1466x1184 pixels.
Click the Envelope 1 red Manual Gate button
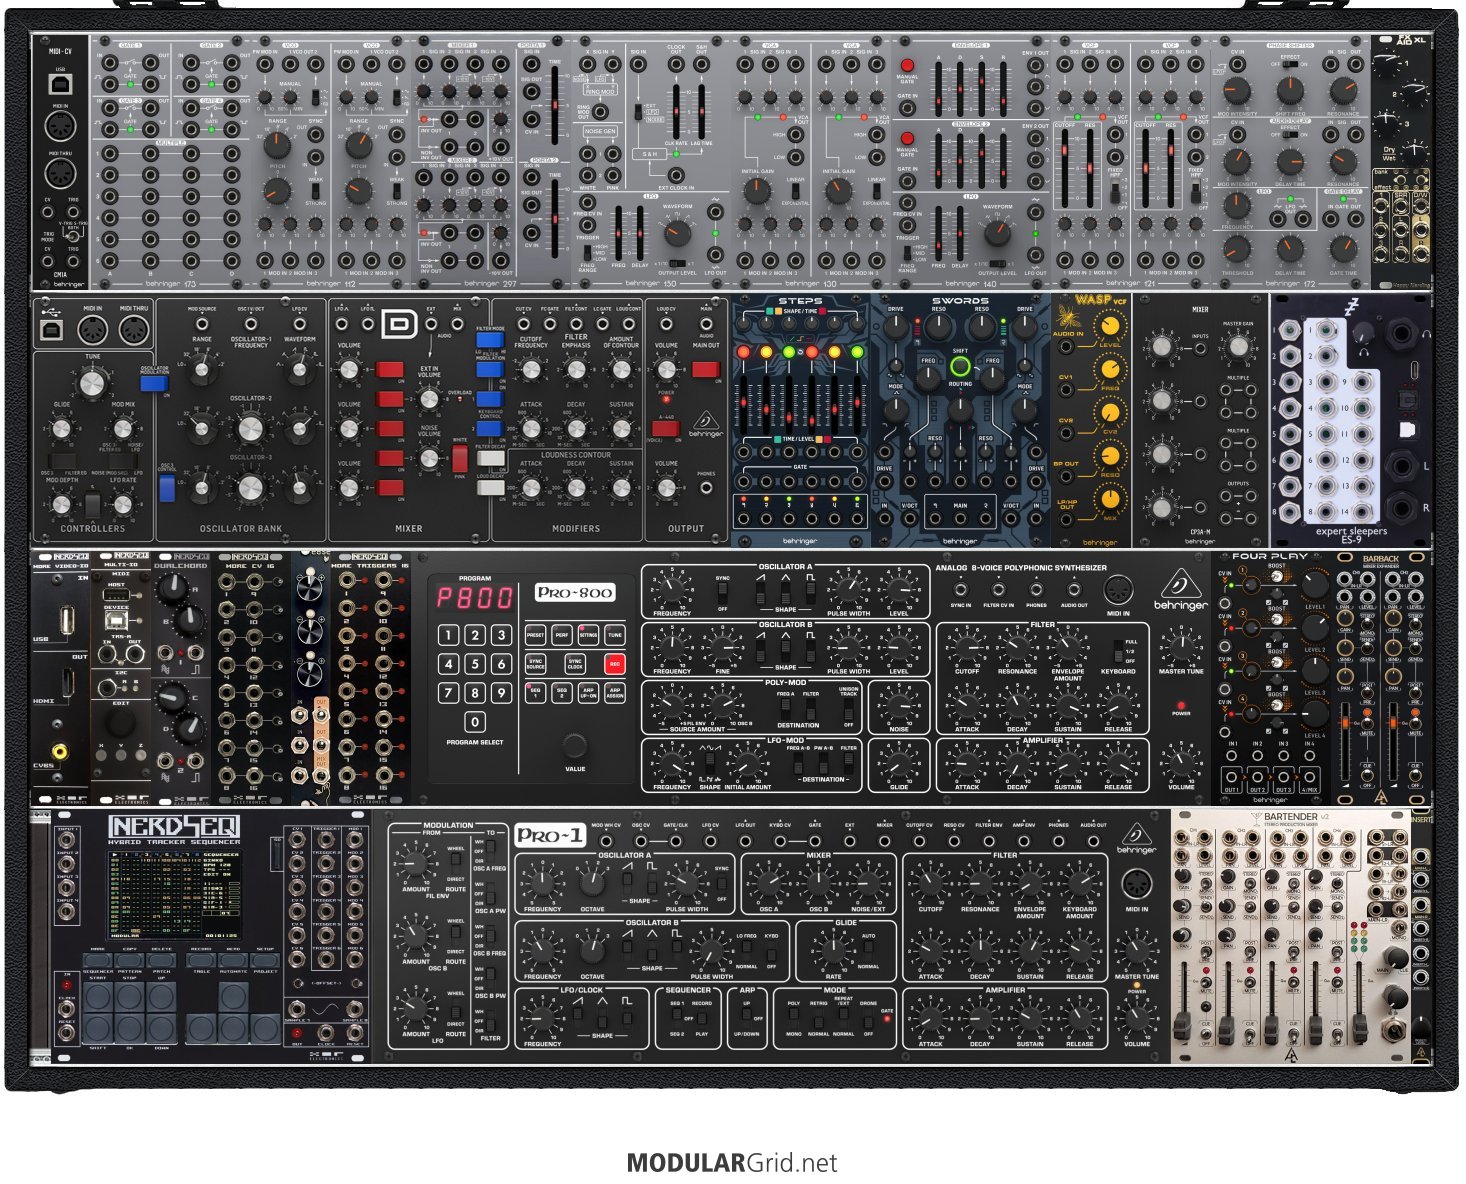(x=907, y=66)
